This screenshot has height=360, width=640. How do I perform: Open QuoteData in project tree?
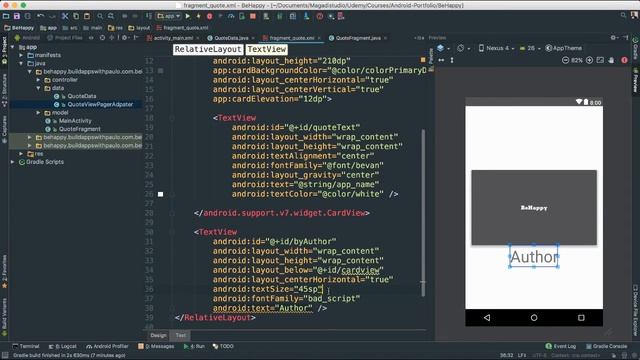[82, 96]
